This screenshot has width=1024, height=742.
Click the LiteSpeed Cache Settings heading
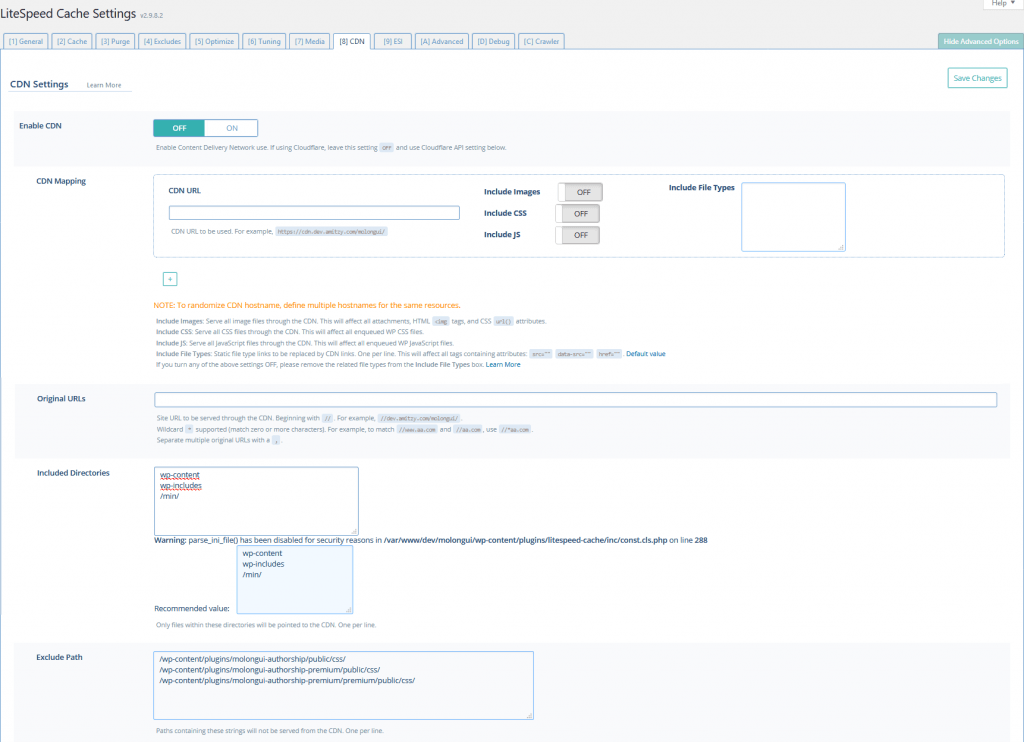68,14
